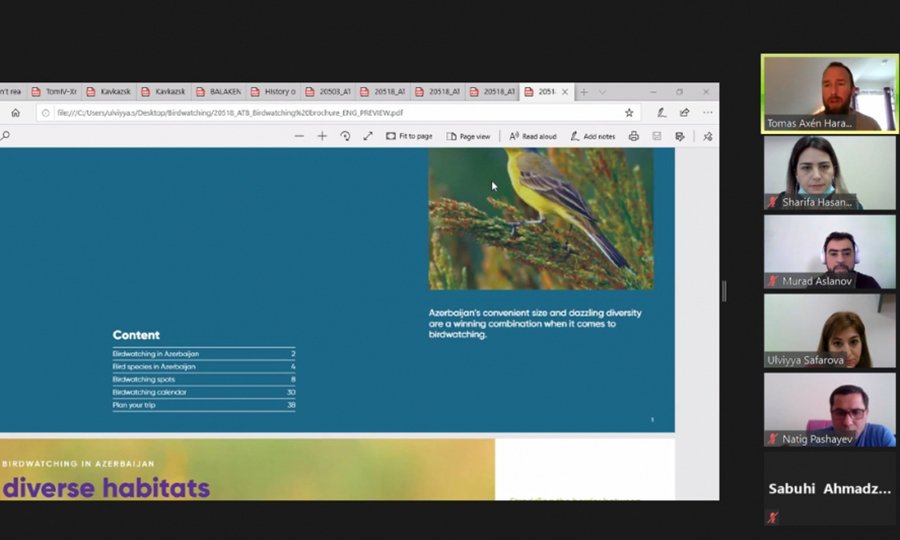Click the 'Content' heading

[x=136, y=335]
